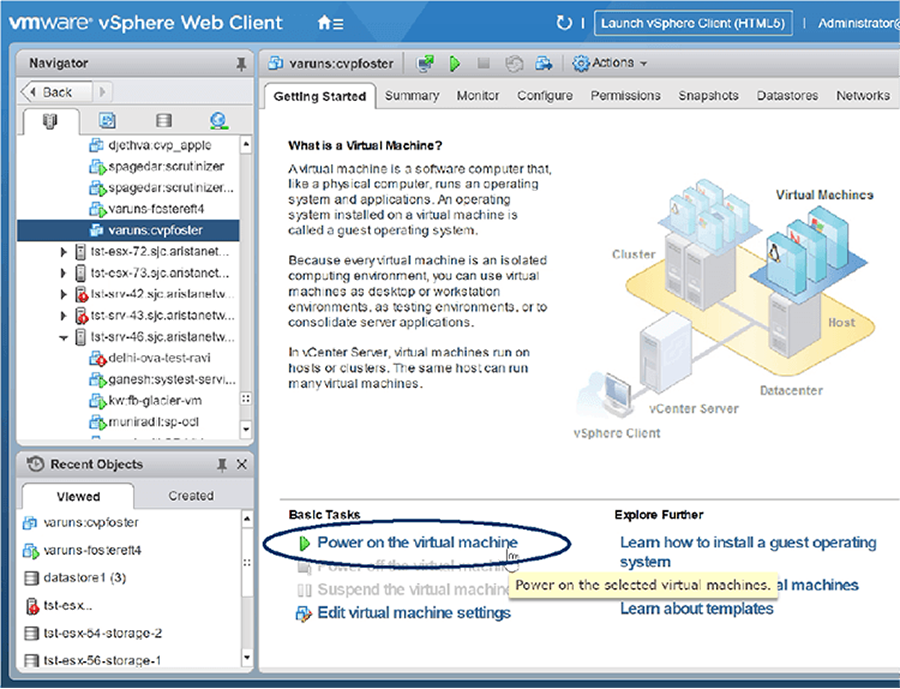
Task: Open datastore1 (3) in Recent Objects
Action: pos(84,578)
